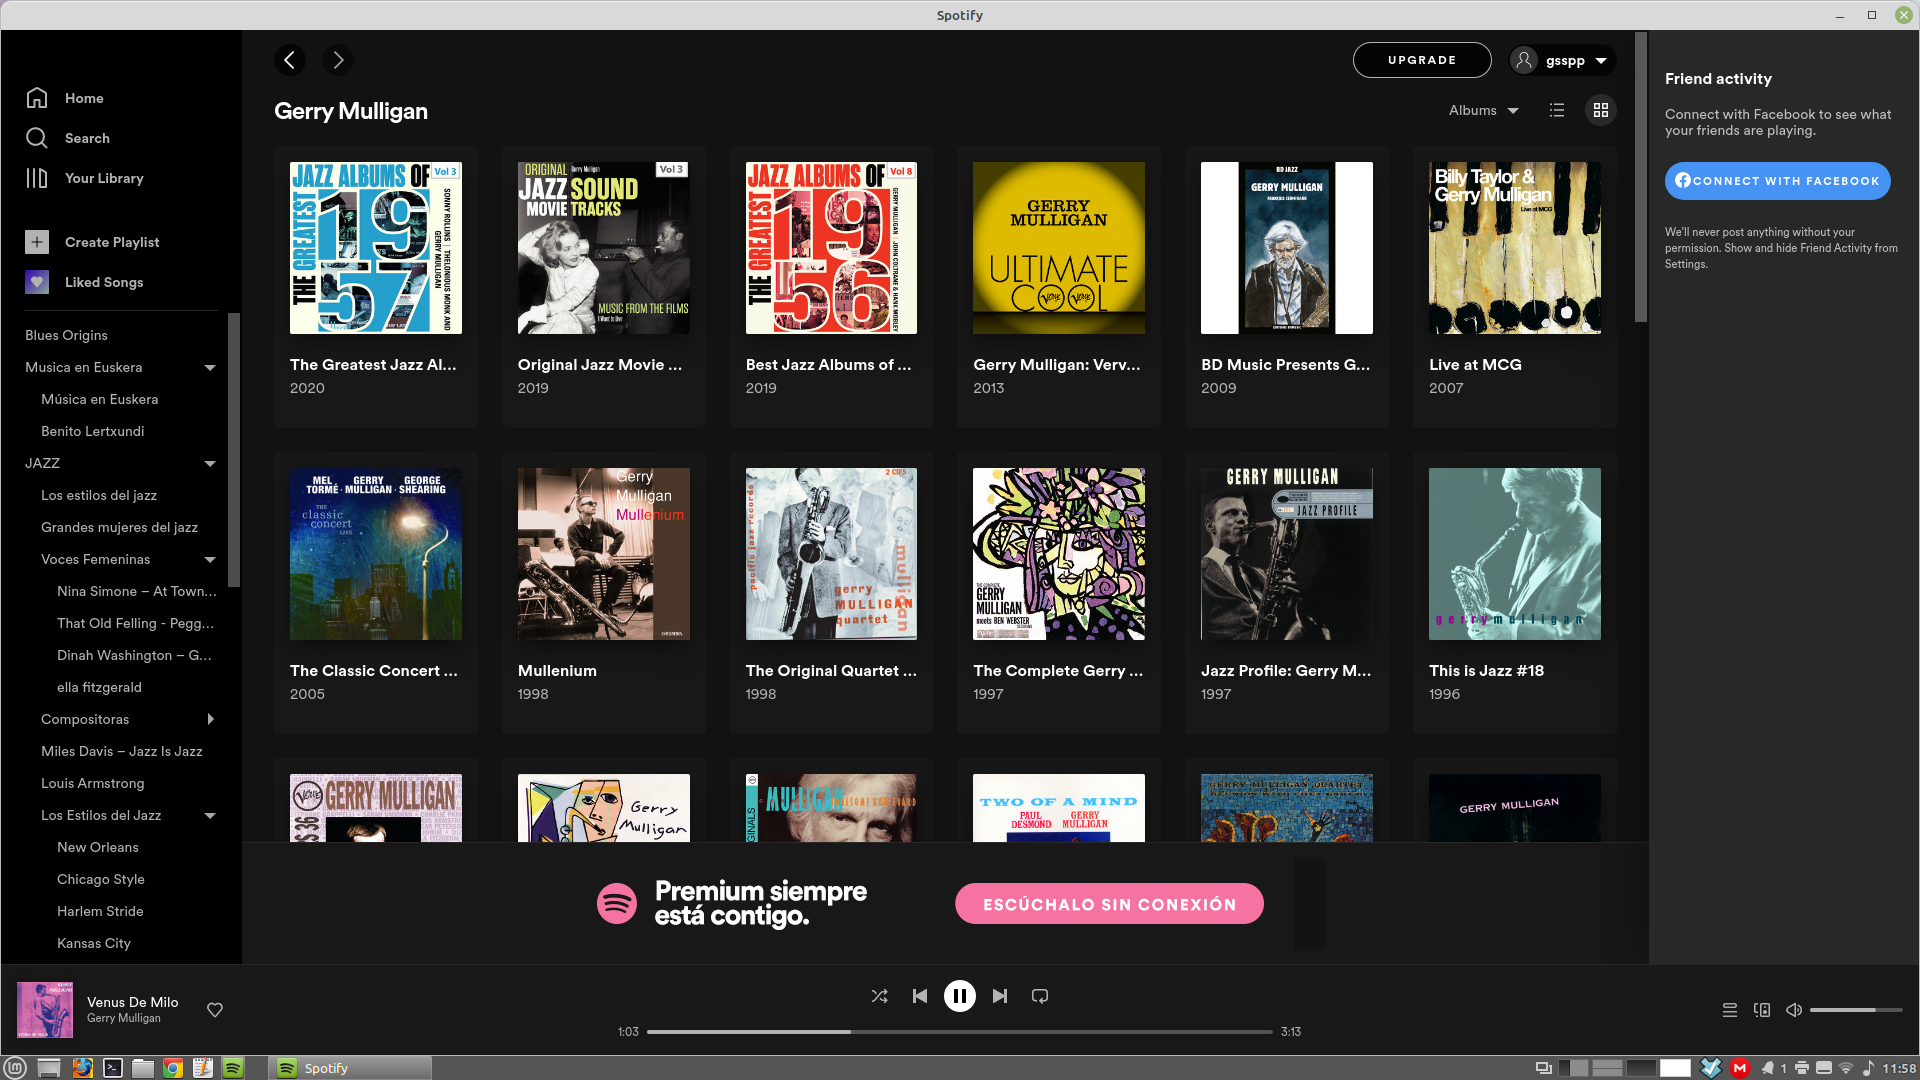This screenshot has height=1080, width=1920.
Task: Click the Venus De Milo song title
Action: pyautogui.click(x=132, y=1002)
